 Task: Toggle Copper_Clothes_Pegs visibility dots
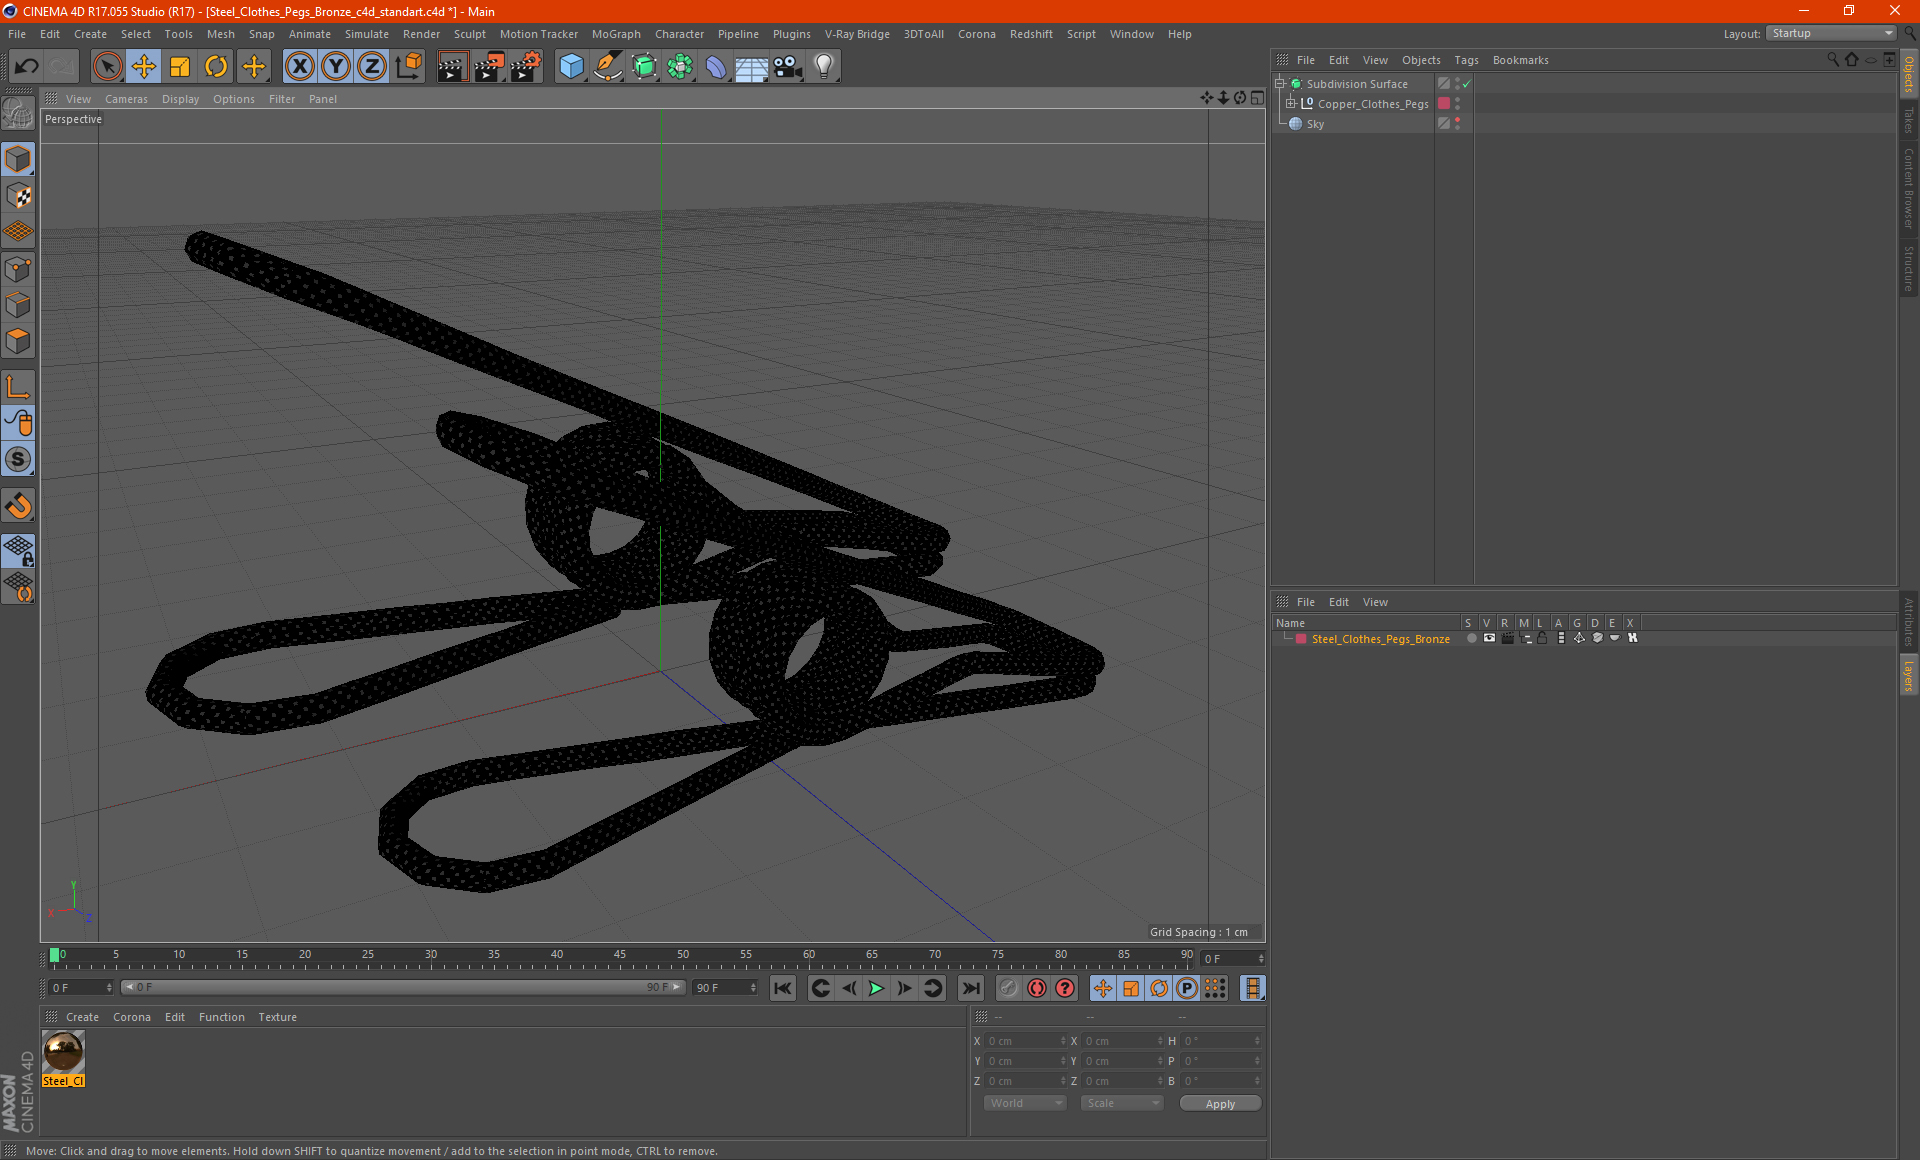(1457, 104)
